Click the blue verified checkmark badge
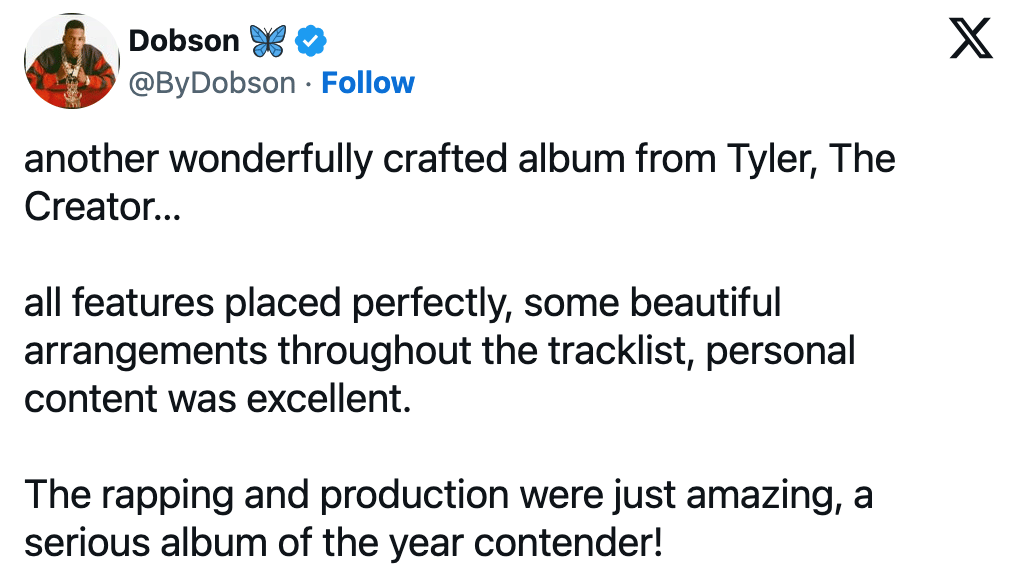Screen dimensions: 1022x588 tap(310, 41)
